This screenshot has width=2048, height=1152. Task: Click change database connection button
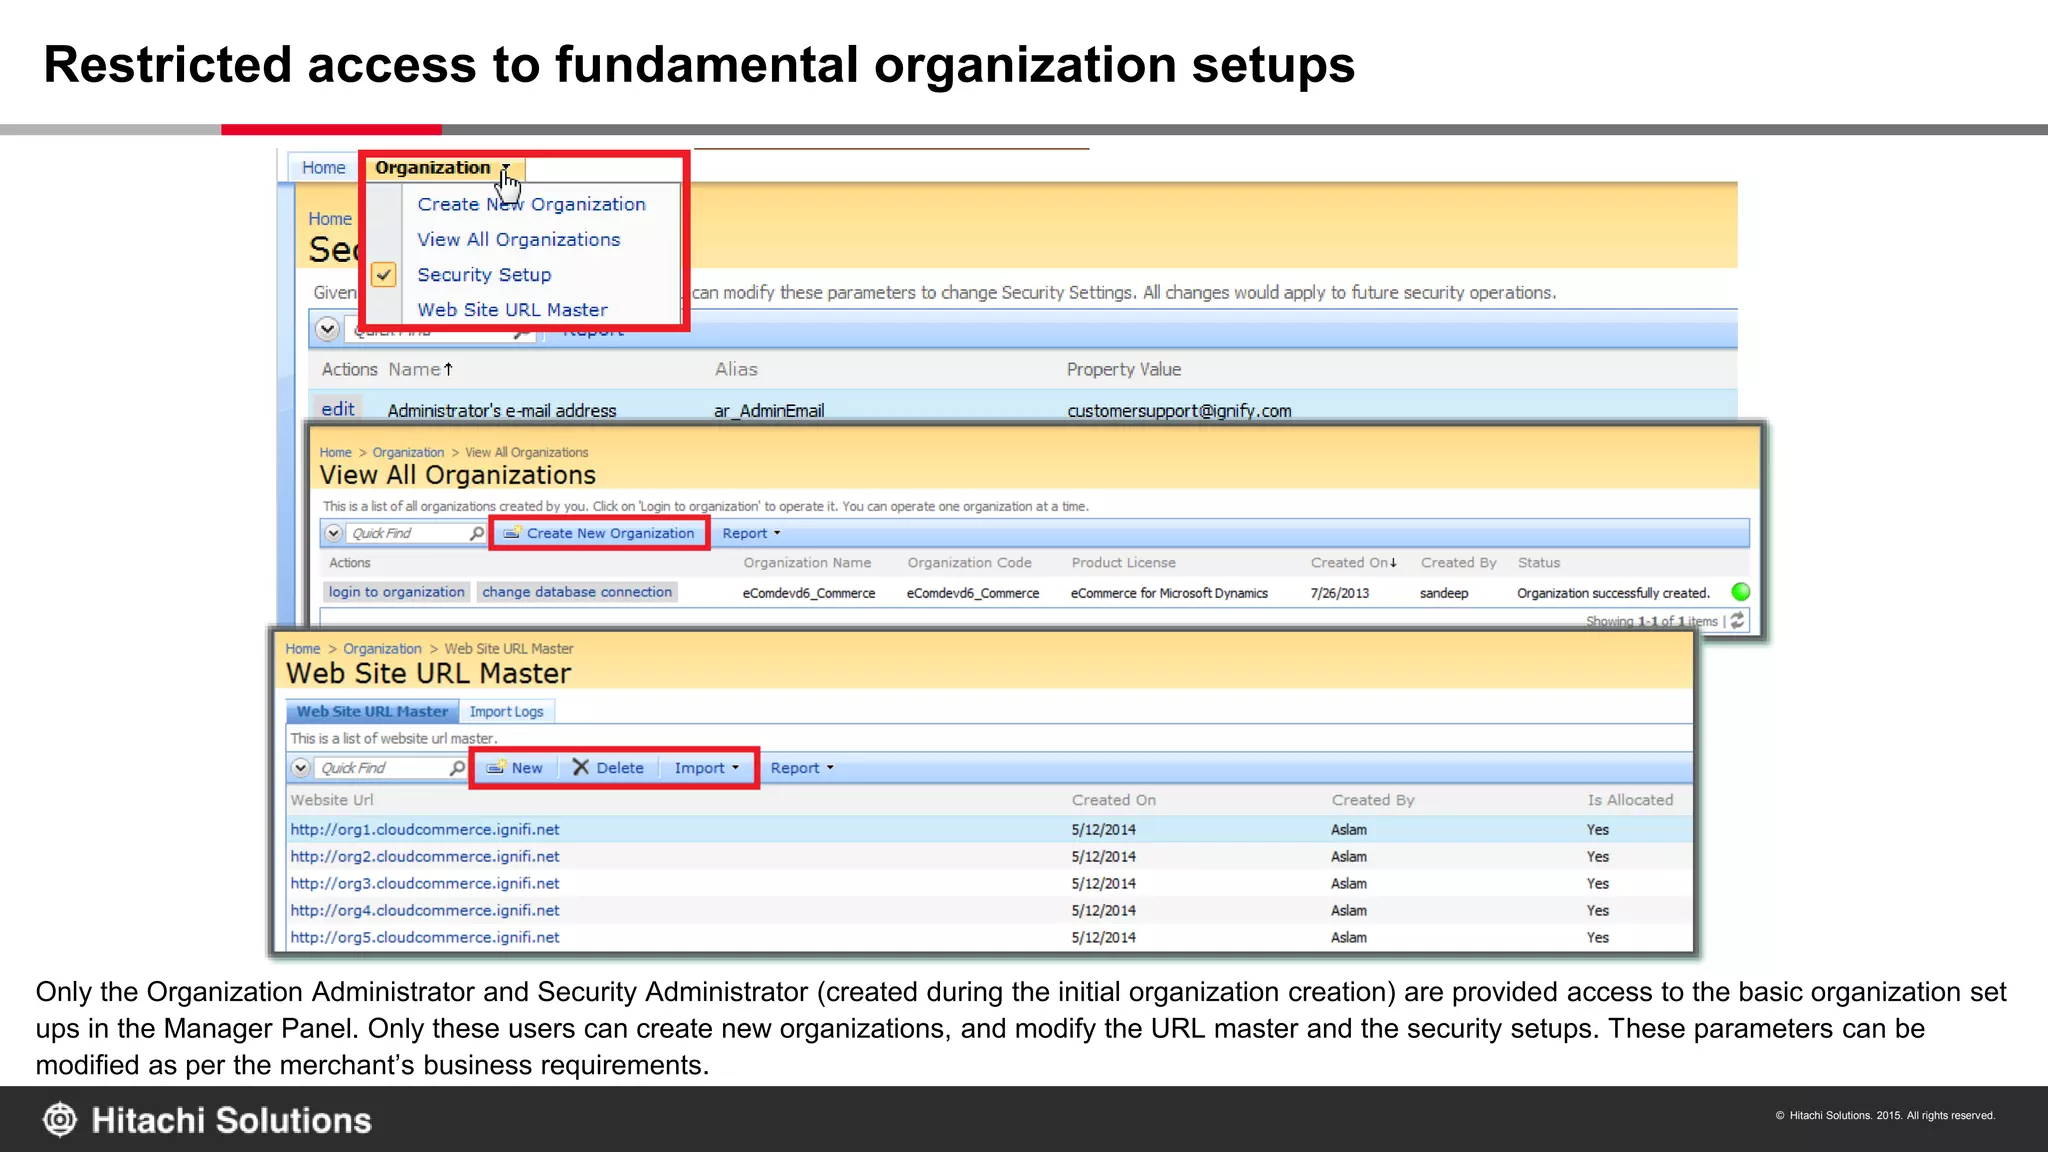click(577, 592)
